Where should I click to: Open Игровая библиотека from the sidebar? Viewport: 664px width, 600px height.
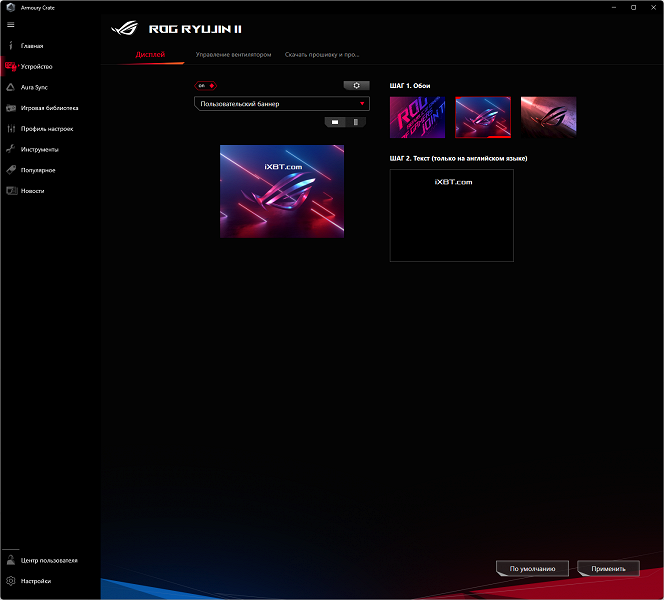pyautogui.click(x=49, y=108)
